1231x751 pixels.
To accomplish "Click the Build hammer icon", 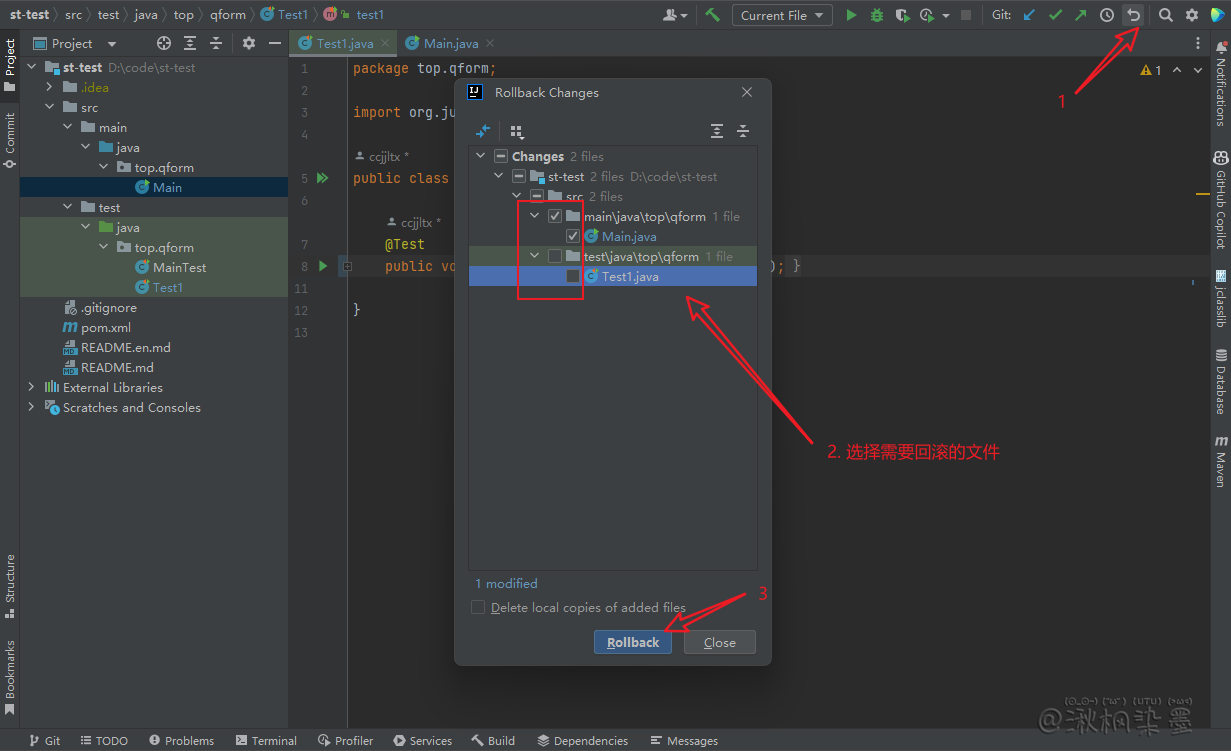I will pos(712,15).
